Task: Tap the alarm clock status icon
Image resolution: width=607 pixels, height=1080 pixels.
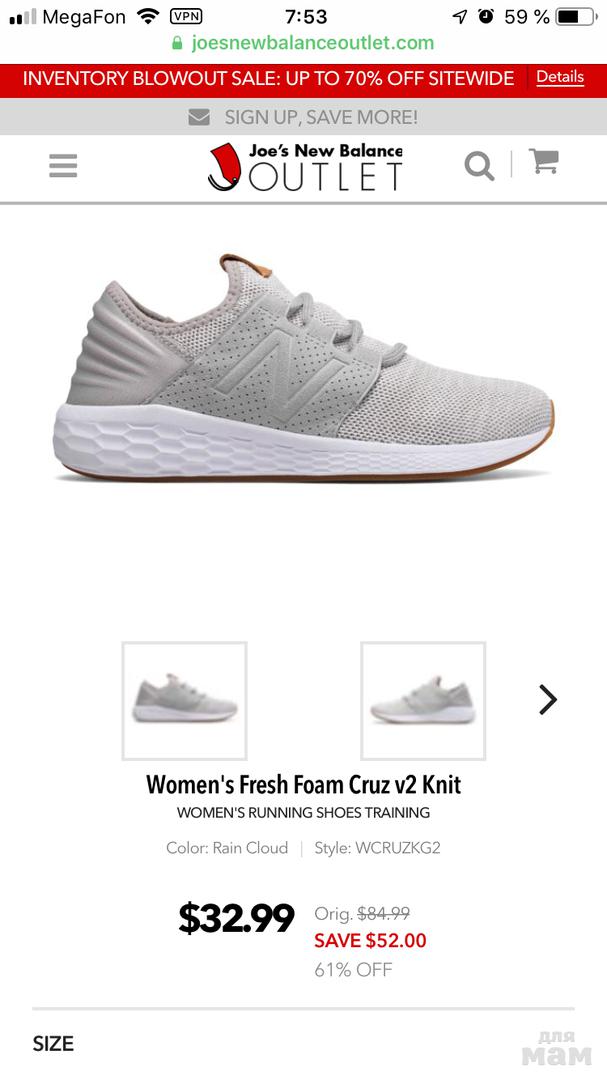Action: 486,17
